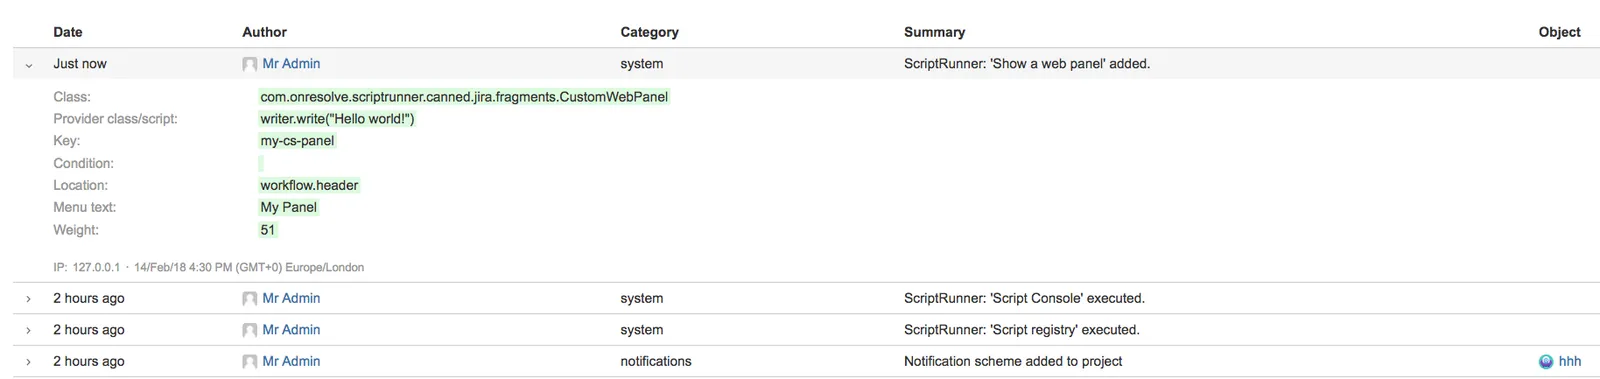Click Mr Admin avatar in notifications row
1600x379 pixels.
pos(250,362)
